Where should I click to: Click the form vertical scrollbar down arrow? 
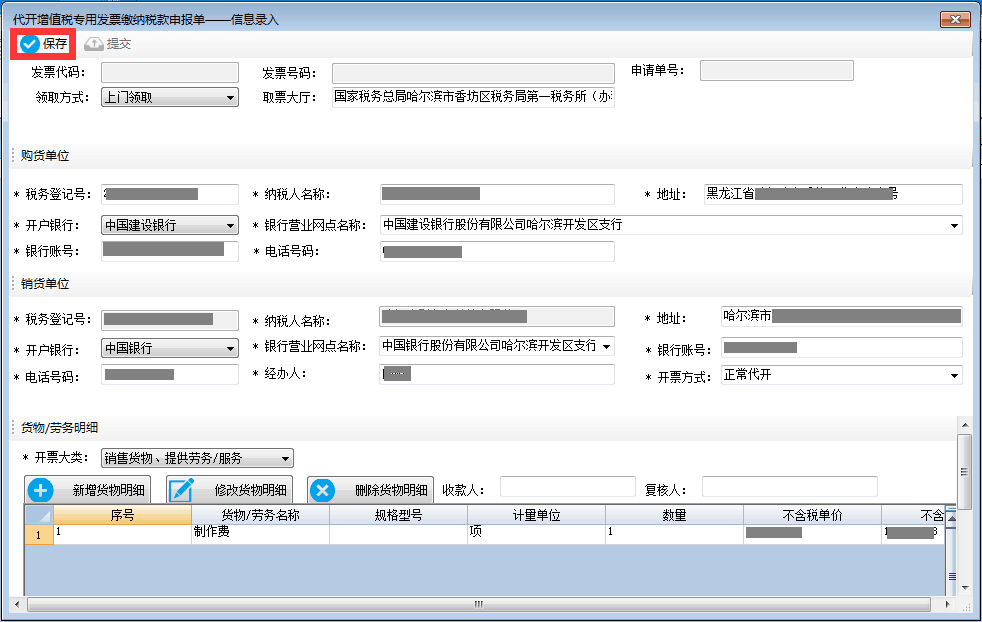pos(965,588)
